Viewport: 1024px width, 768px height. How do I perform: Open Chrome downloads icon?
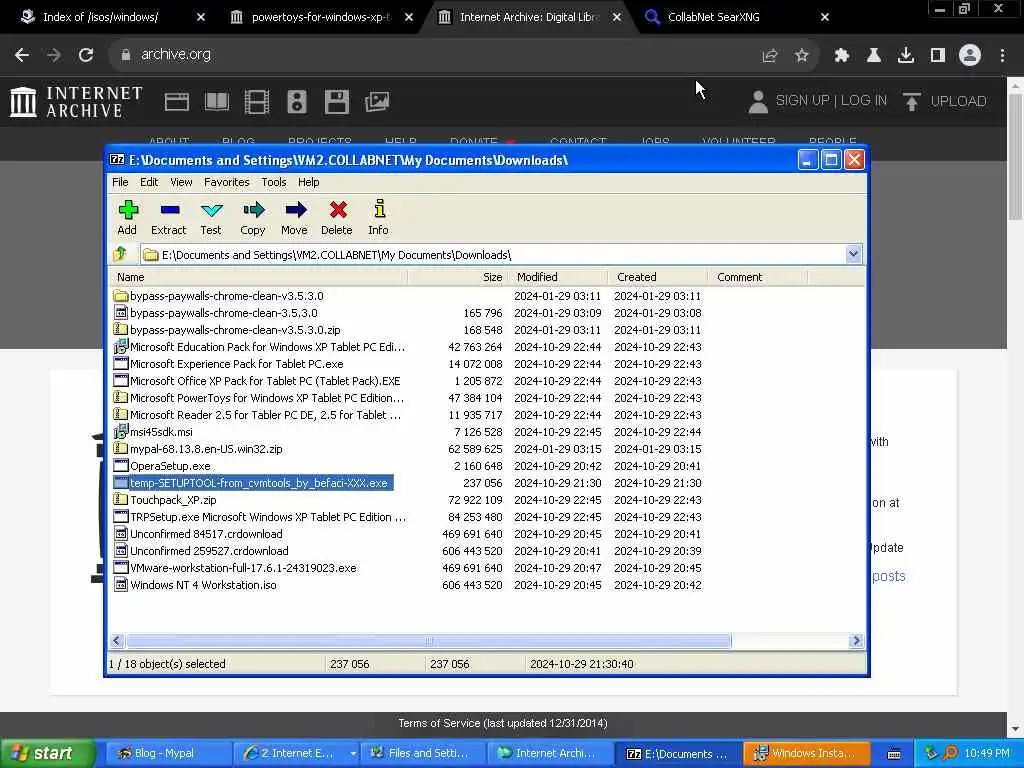click(x=906, y=56)
